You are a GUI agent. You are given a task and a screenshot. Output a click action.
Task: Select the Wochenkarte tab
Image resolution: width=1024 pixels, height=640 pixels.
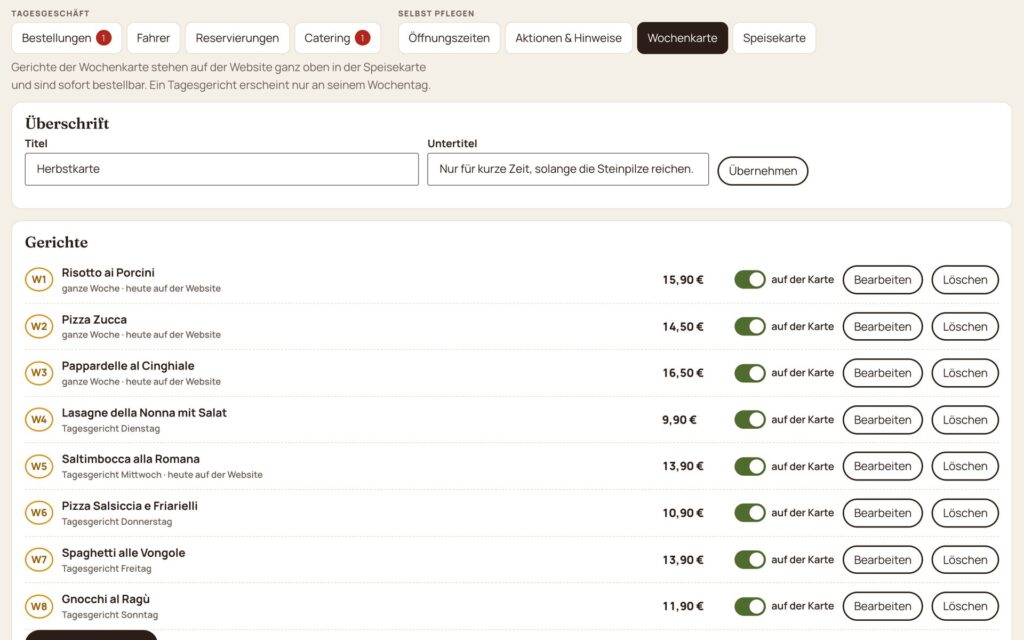(682, 38)
